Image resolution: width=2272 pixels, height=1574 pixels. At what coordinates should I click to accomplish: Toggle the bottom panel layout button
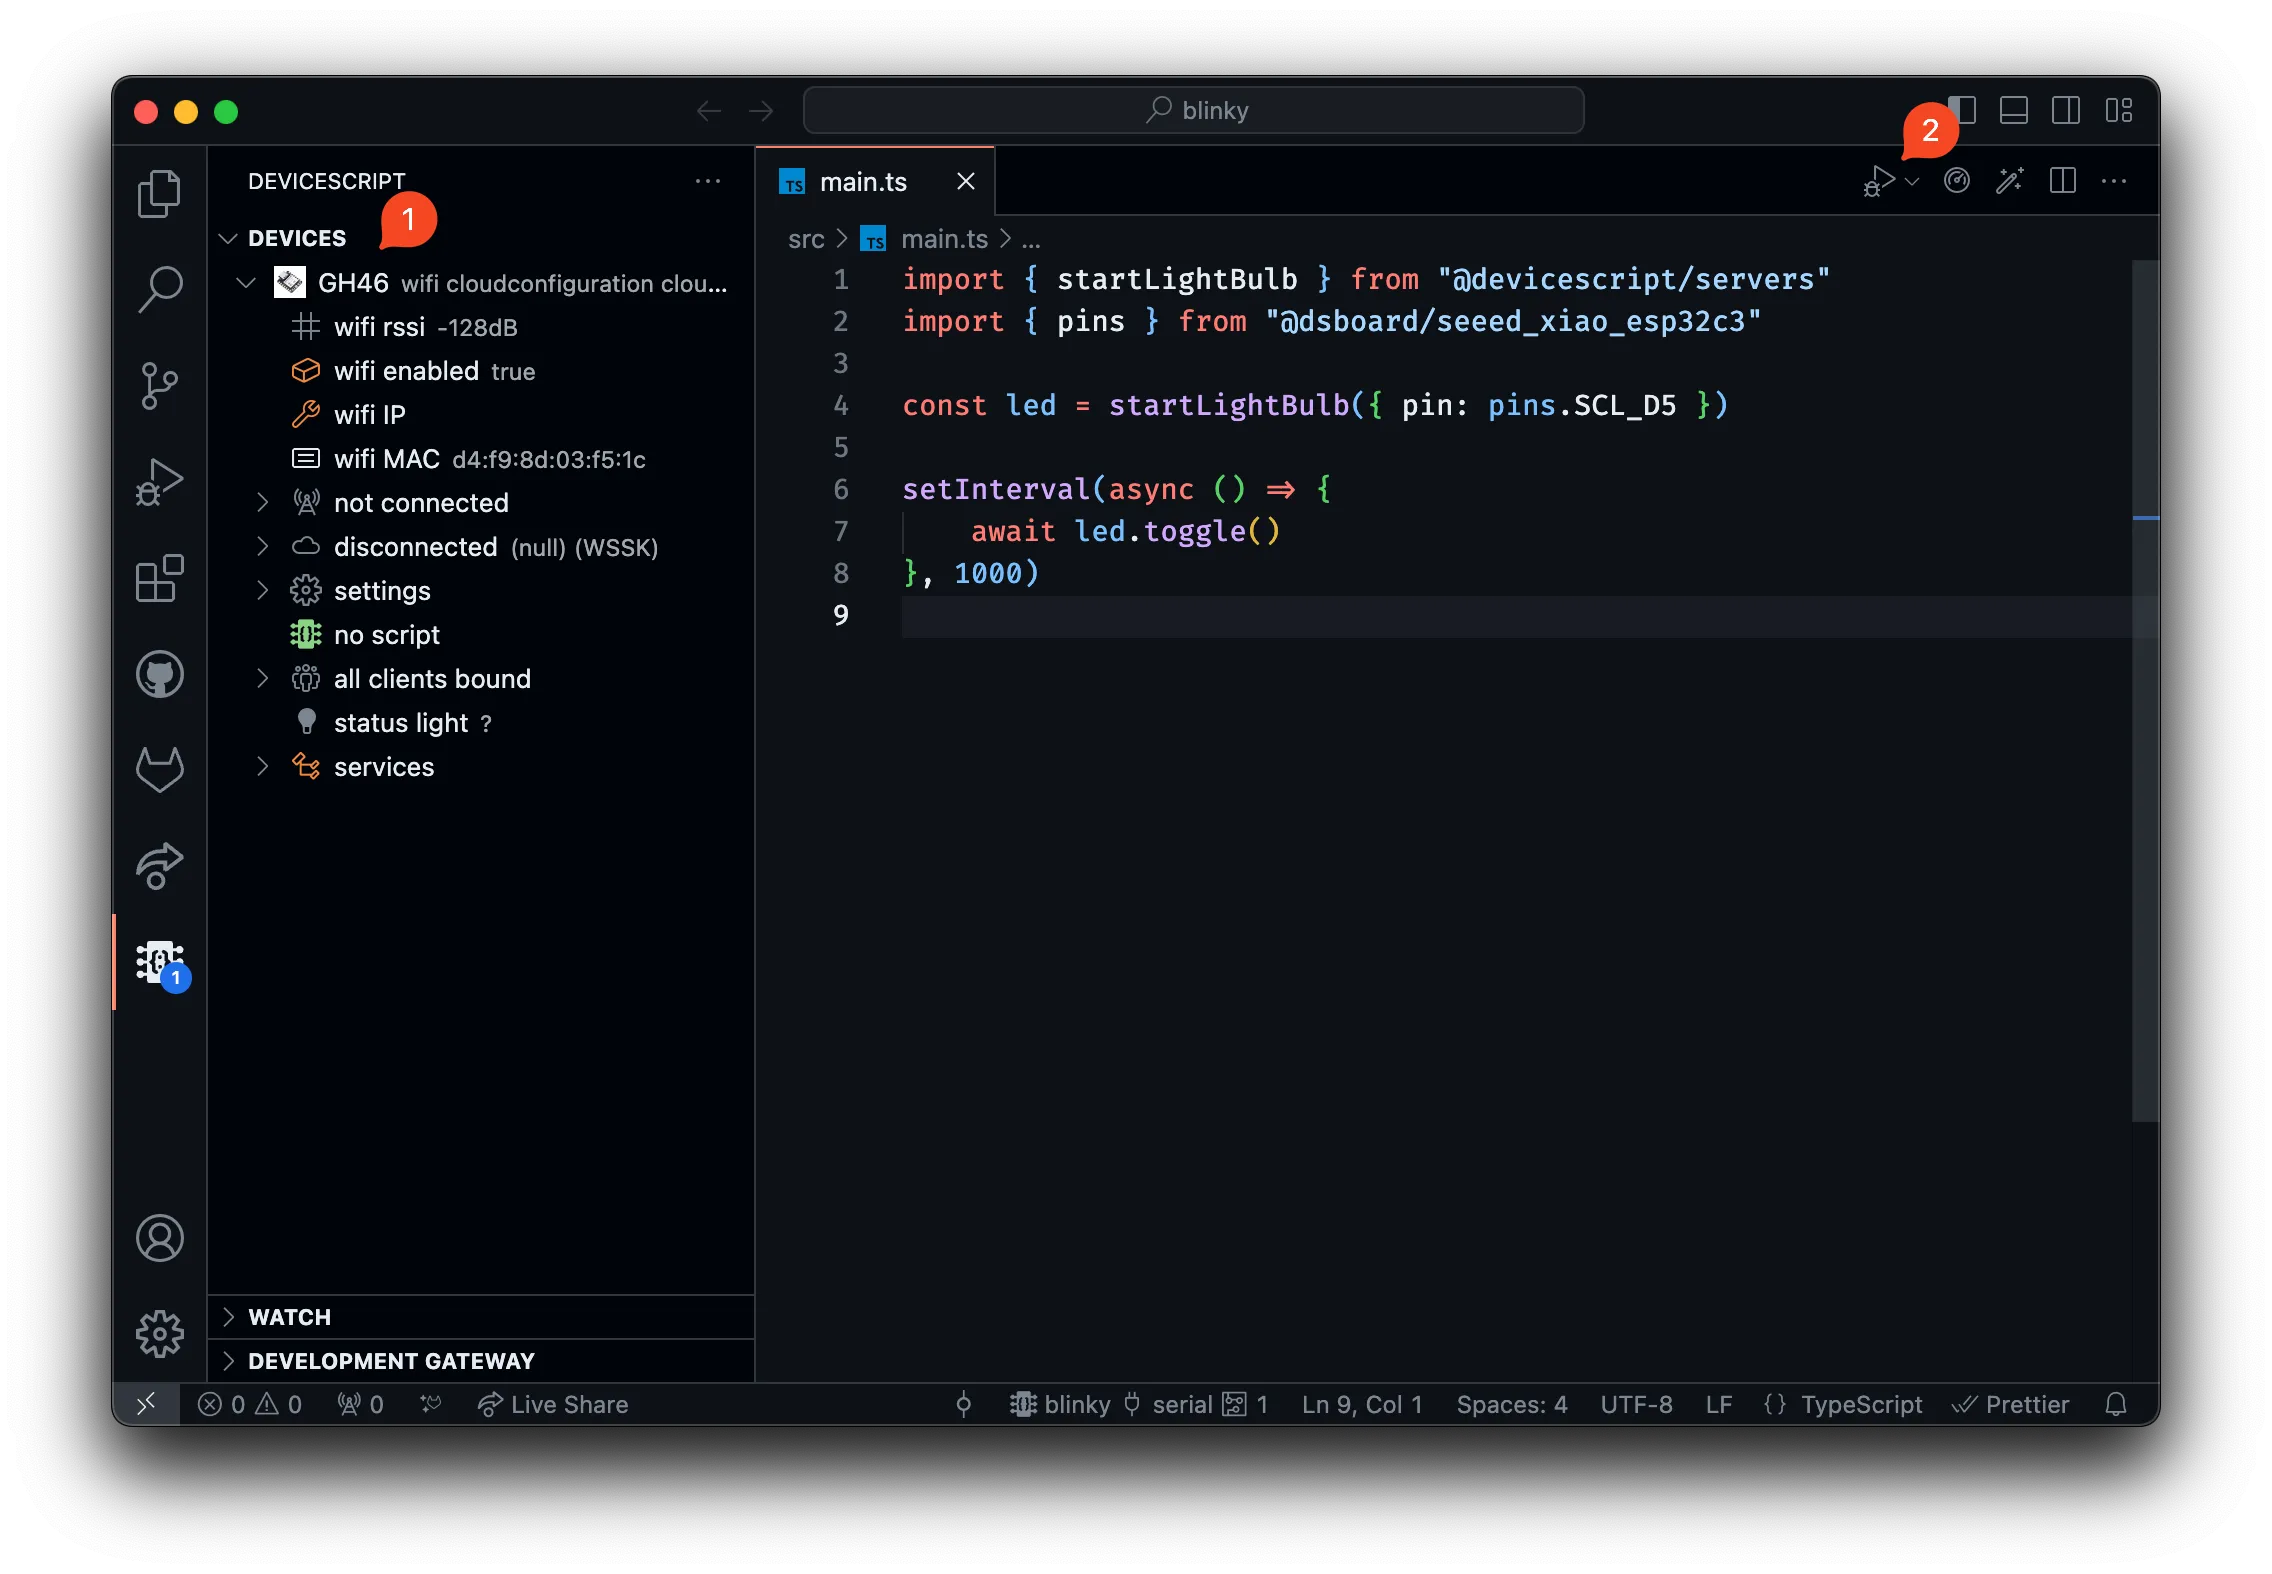pos(2013,110)
